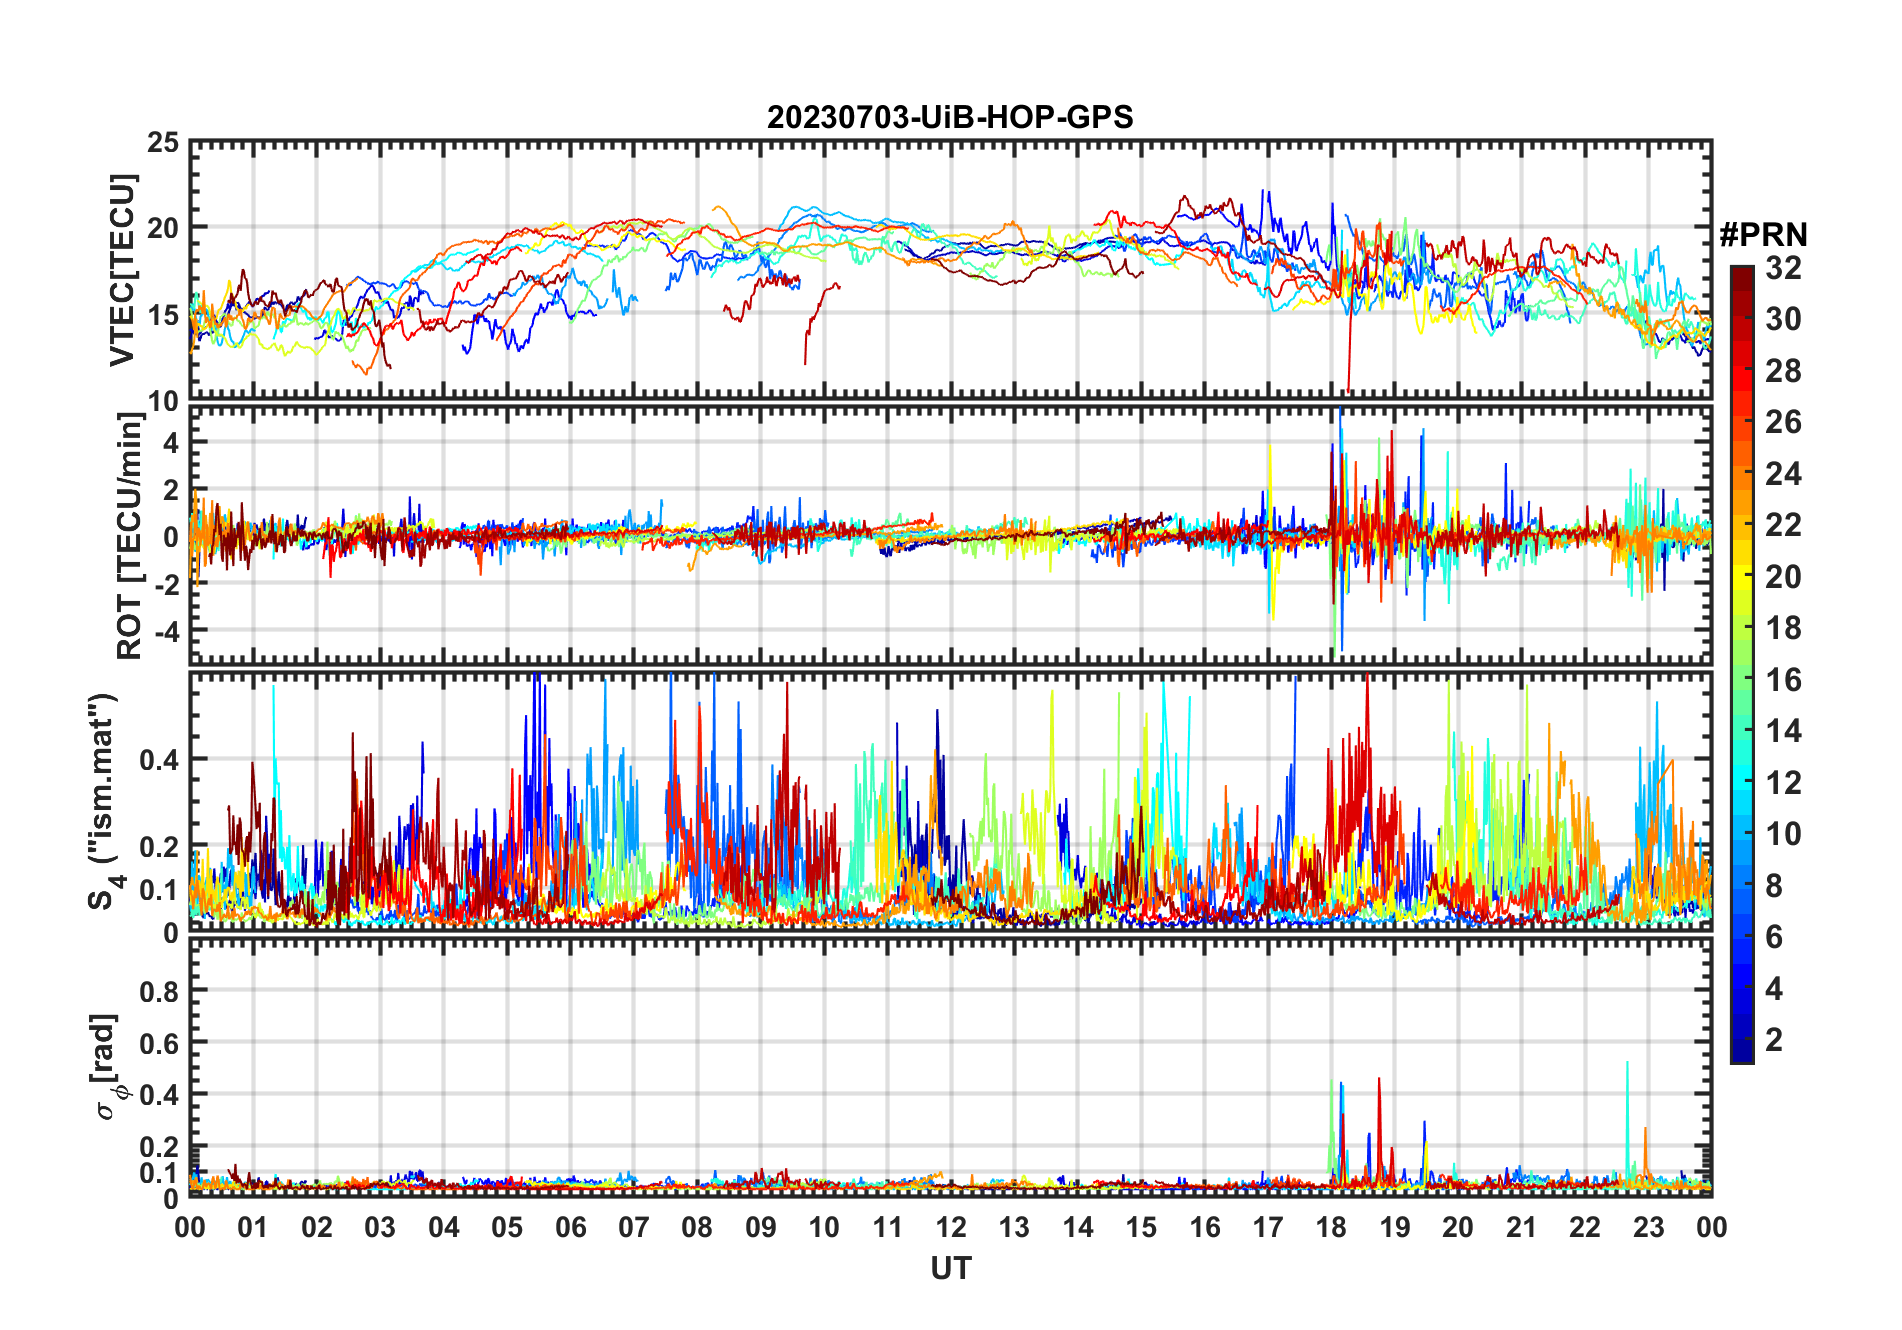The image size is (1902, 1330).
Task: Select the UT x-axis label
Action: tap(951, 1268)
